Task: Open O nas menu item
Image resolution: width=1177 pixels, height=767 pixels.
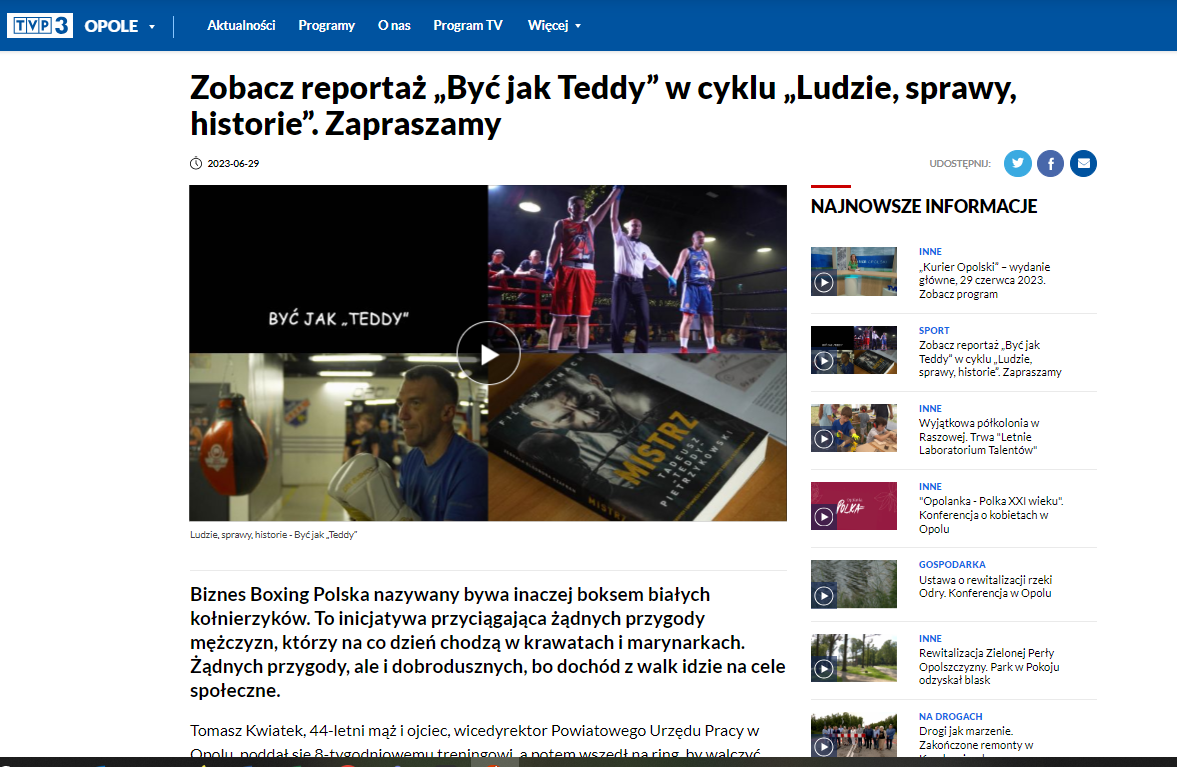Action: [394, 26]
